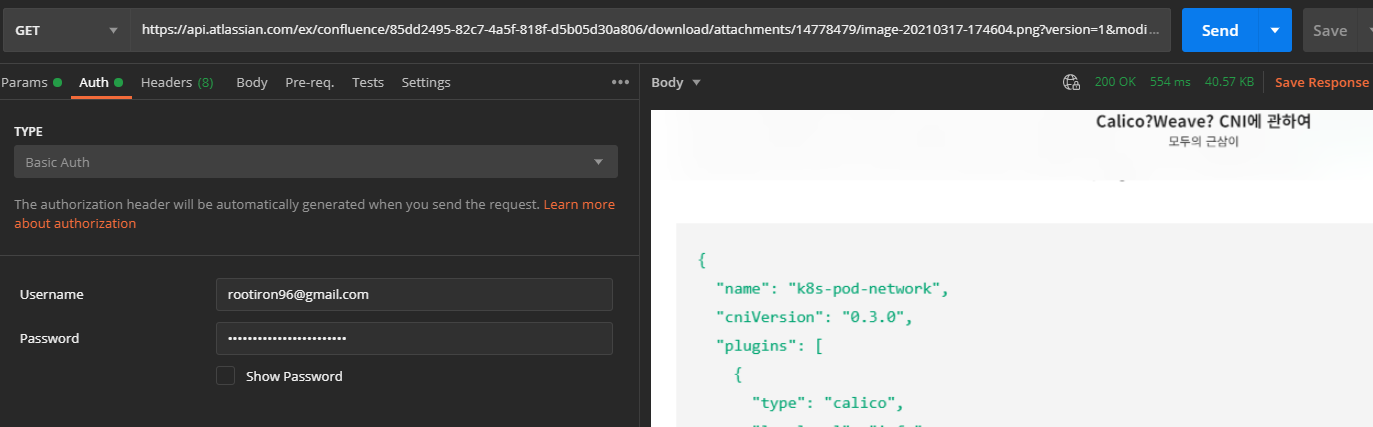This screenshot has height=427, width=1373.
Task: Open the three-dot more options menu
Action: click(x=620, y=82)
